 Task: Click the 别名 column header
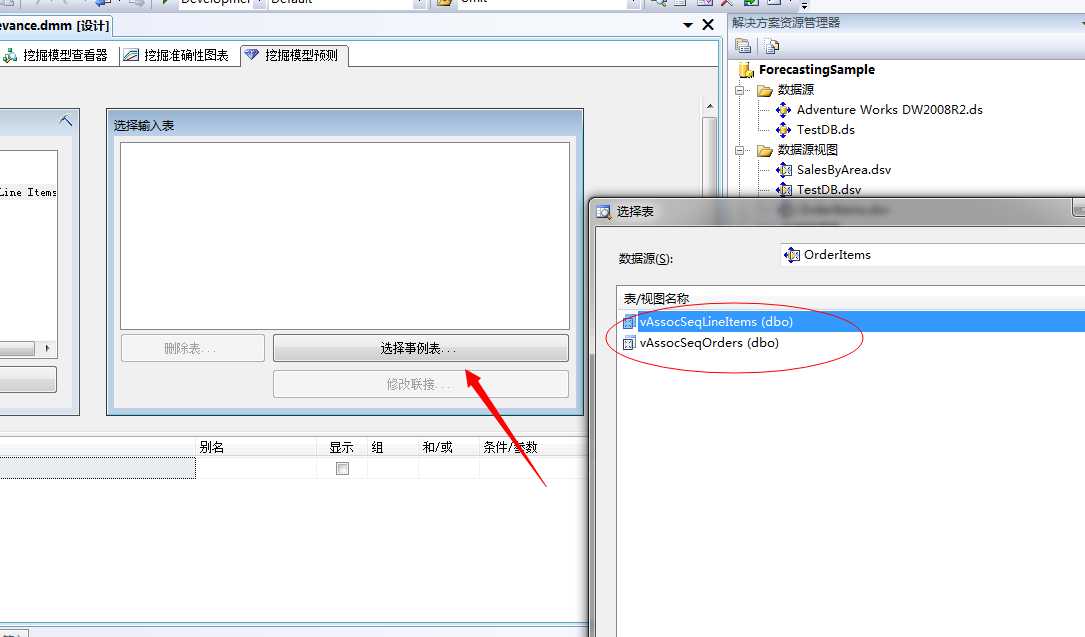pos(255,447)
